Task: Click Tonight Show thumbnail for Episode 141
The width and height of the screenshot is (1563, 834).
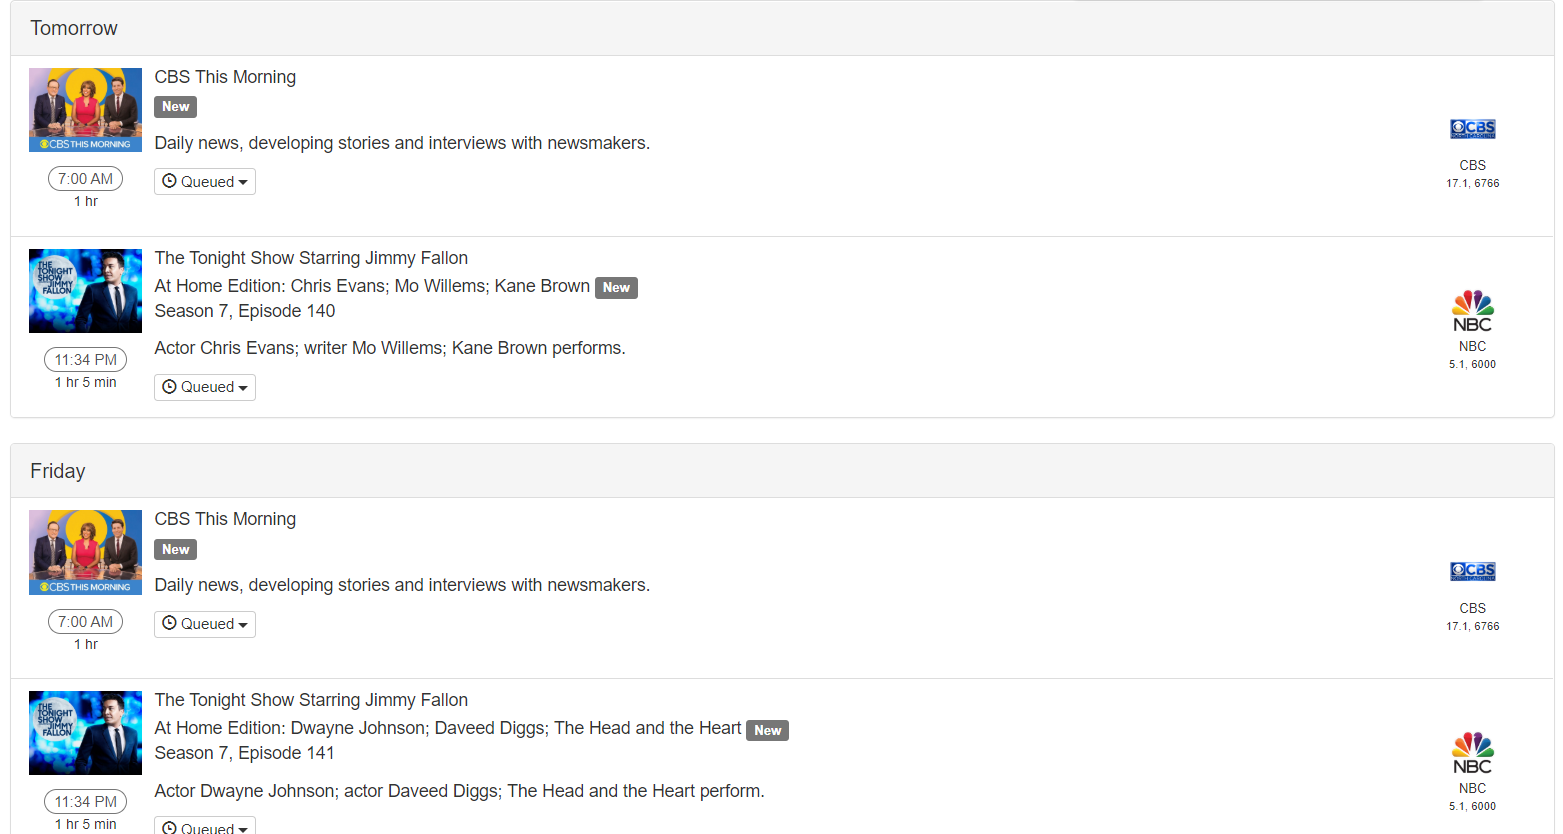Action: (x=85, y=733)
